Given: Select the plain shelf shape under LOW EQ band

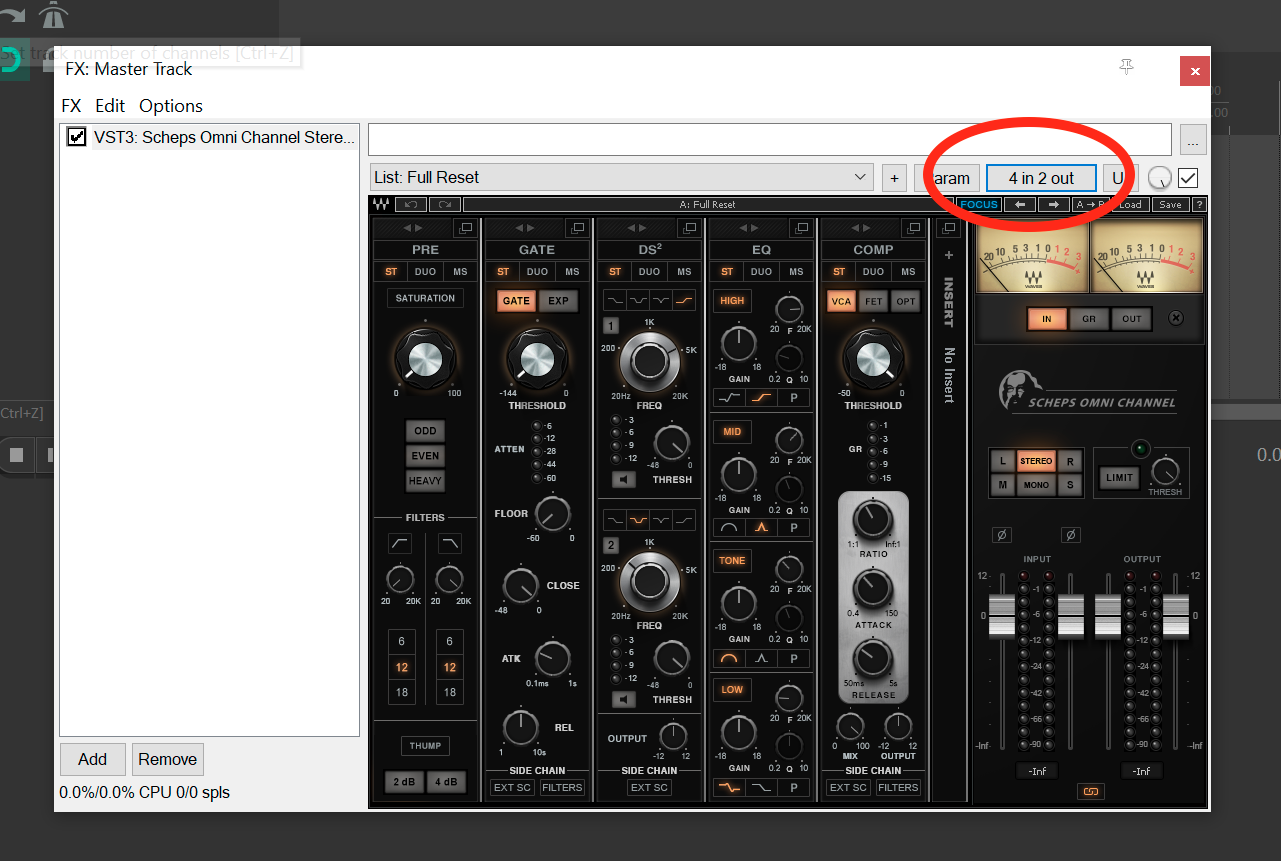Looking at the screenshot, I should pos(762,787).
